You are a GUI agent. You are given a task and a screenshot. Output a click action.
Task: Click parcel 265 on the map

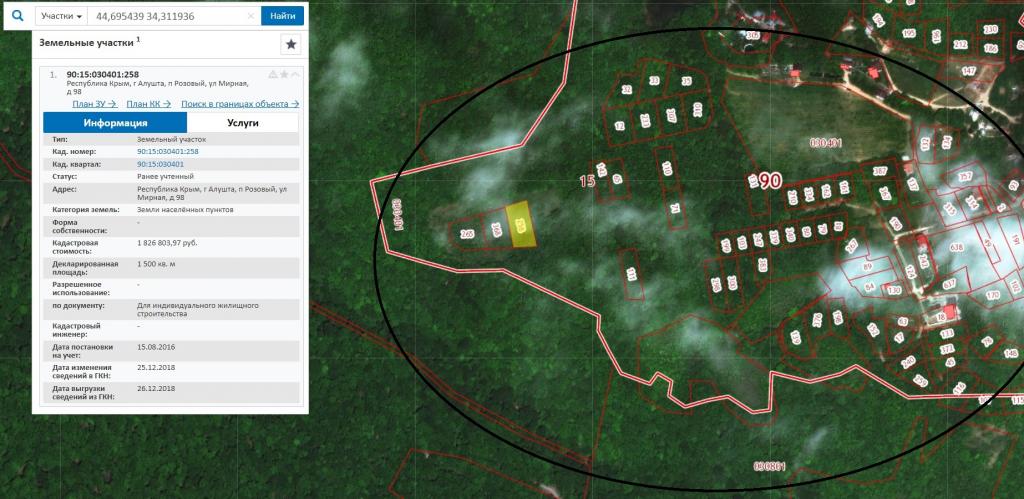click(x=467, y=234)
